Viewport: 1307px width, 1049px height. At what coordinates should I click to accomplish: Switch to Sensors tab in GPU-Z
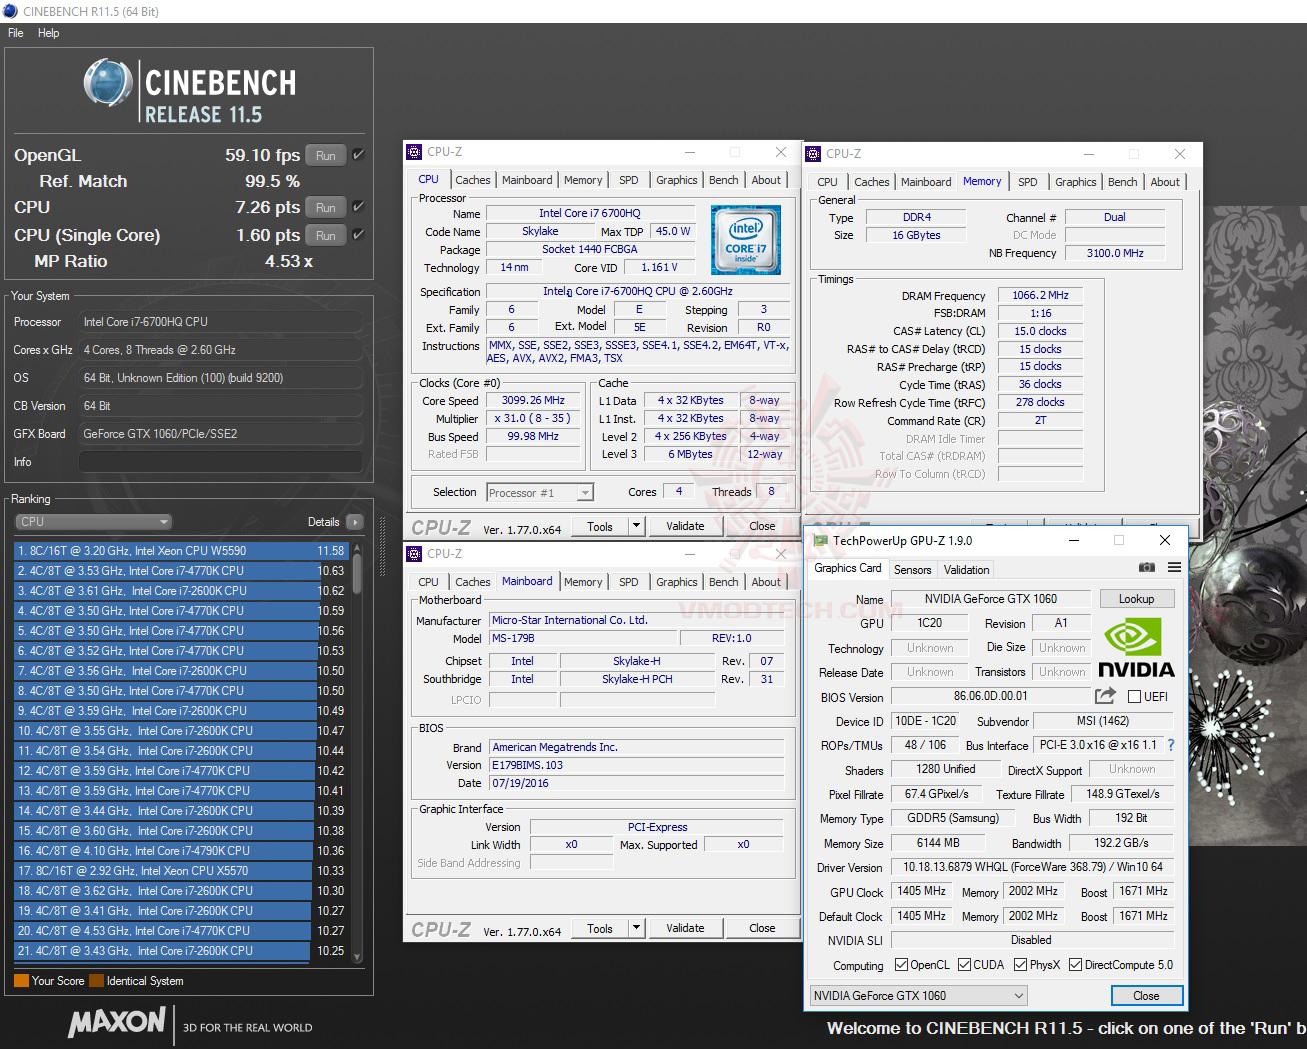click(x=912, y=570)
